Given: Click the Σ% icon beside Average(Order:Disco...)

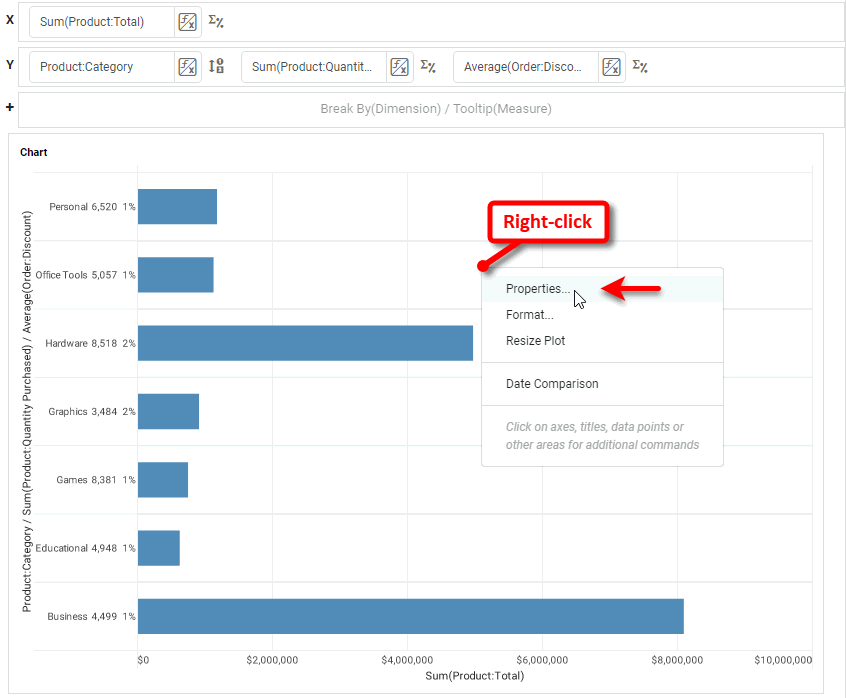Looking at the screenshot, I should (x=642, y=65).
